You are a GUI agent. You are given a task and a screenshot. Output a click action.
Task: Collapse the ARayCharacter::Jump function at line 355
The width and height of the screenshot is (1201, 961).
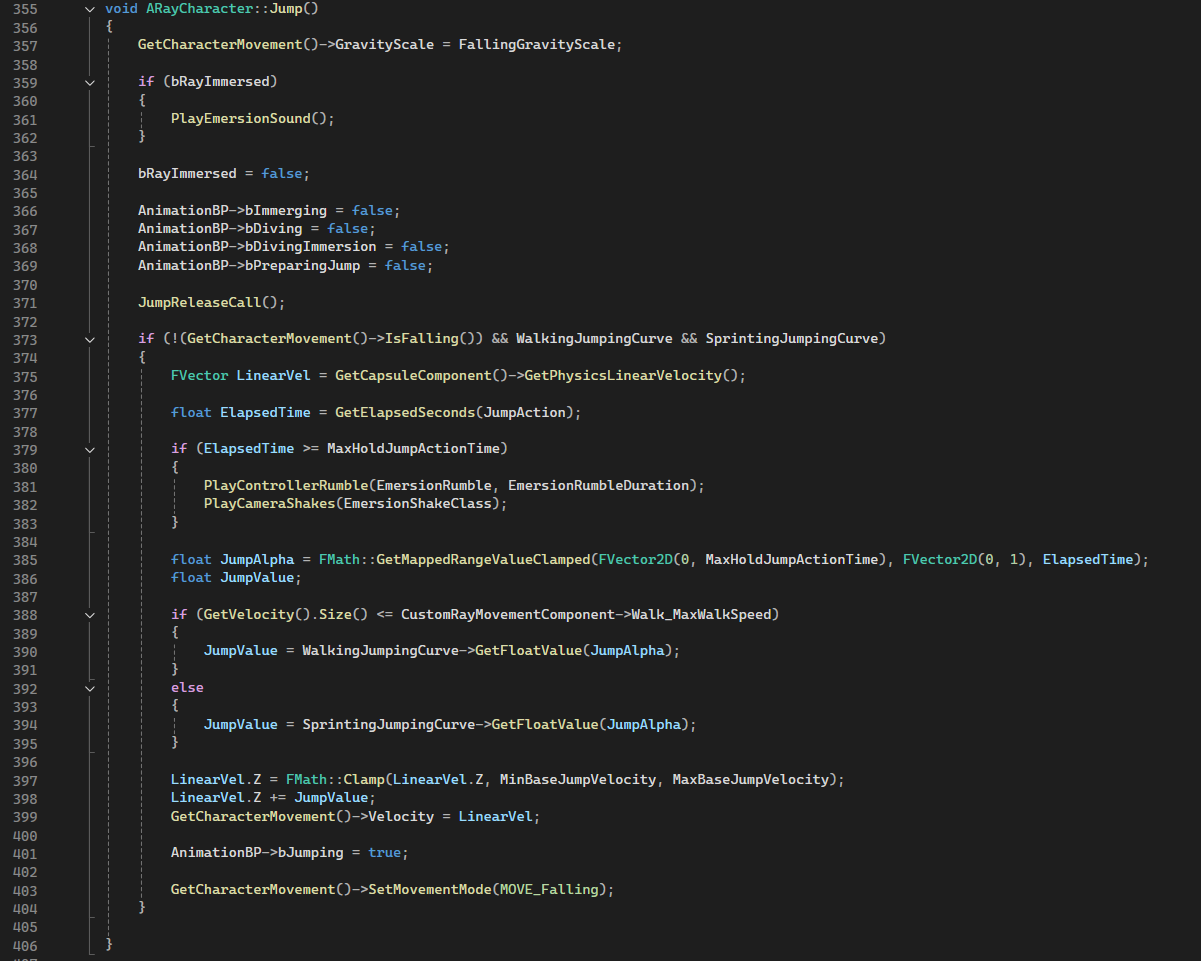tap(91, 8)
